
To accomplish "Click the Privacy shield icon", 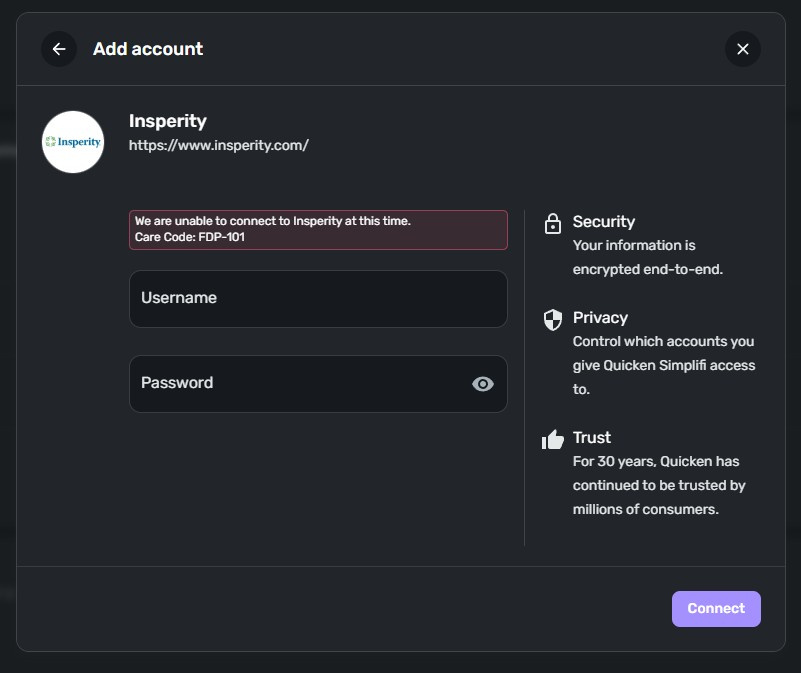I will click(x=552, y=319).
